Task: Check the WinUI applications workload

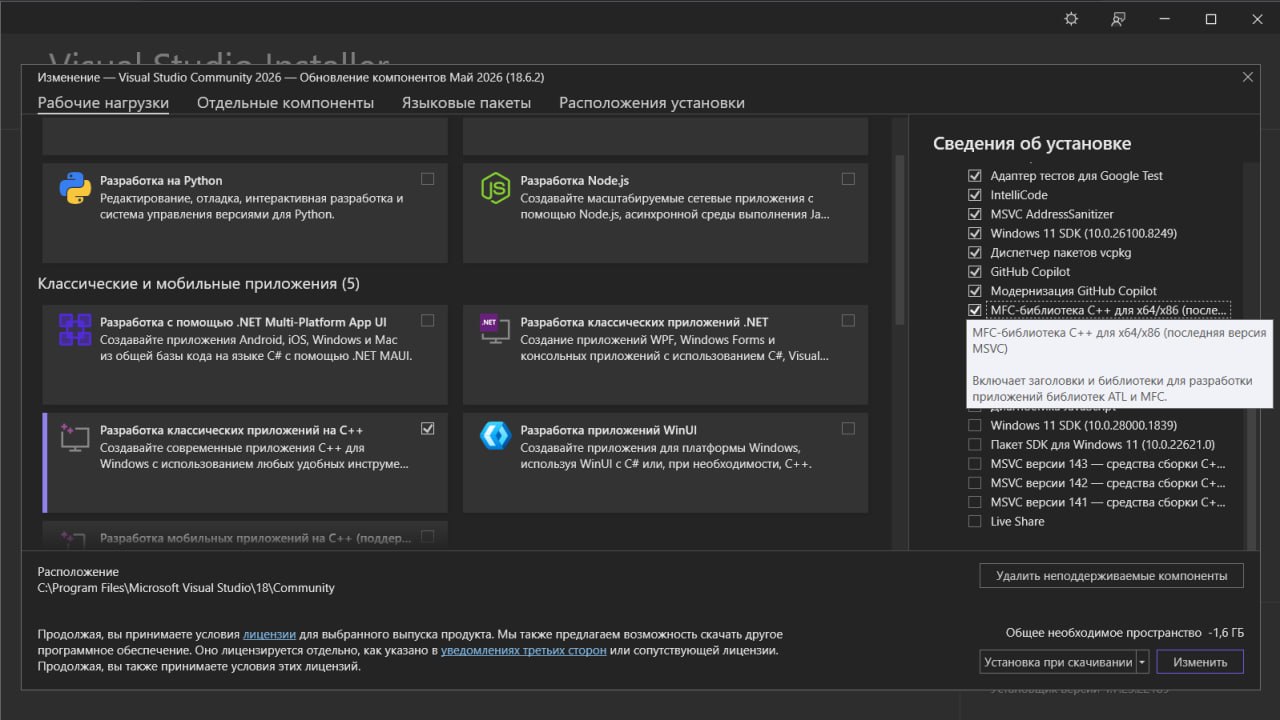Action: pyautogui.click(x=848, y=428)
